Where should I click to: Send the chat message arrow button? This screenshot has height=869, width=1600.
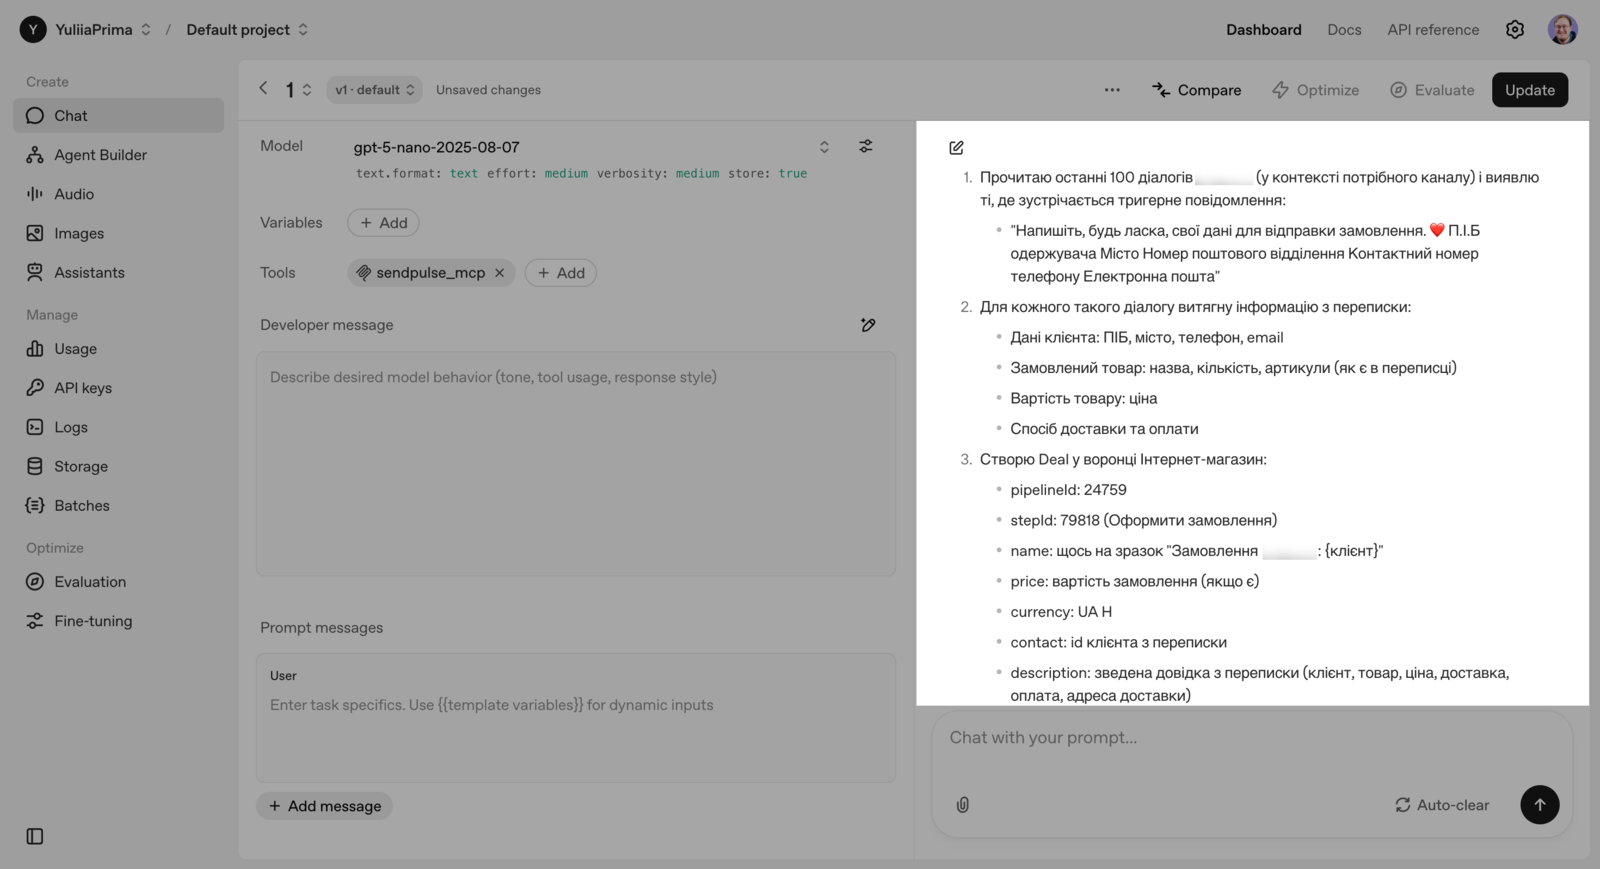(x=1540, y=805)
